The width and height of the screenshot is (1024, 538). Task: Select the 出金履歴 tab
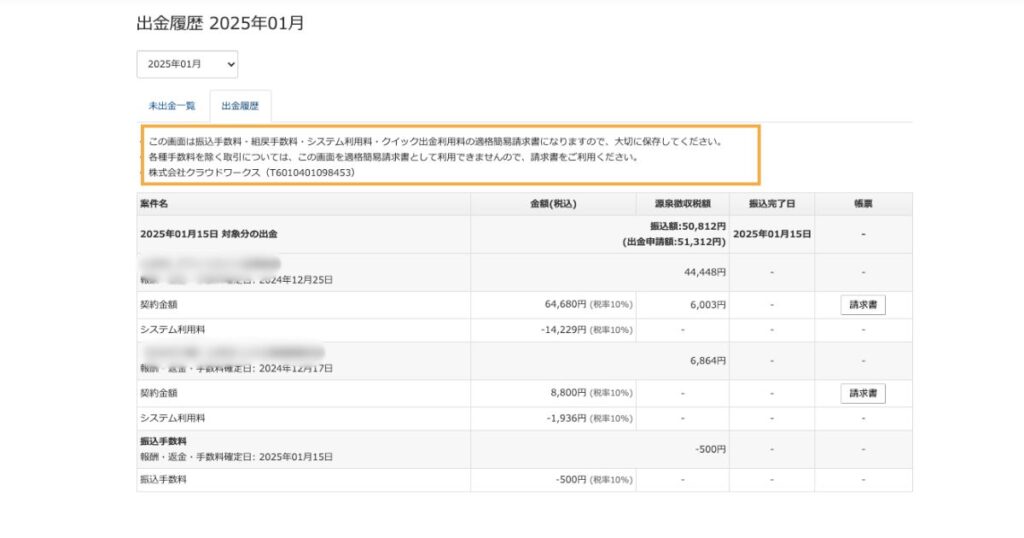tap(240, 106)
